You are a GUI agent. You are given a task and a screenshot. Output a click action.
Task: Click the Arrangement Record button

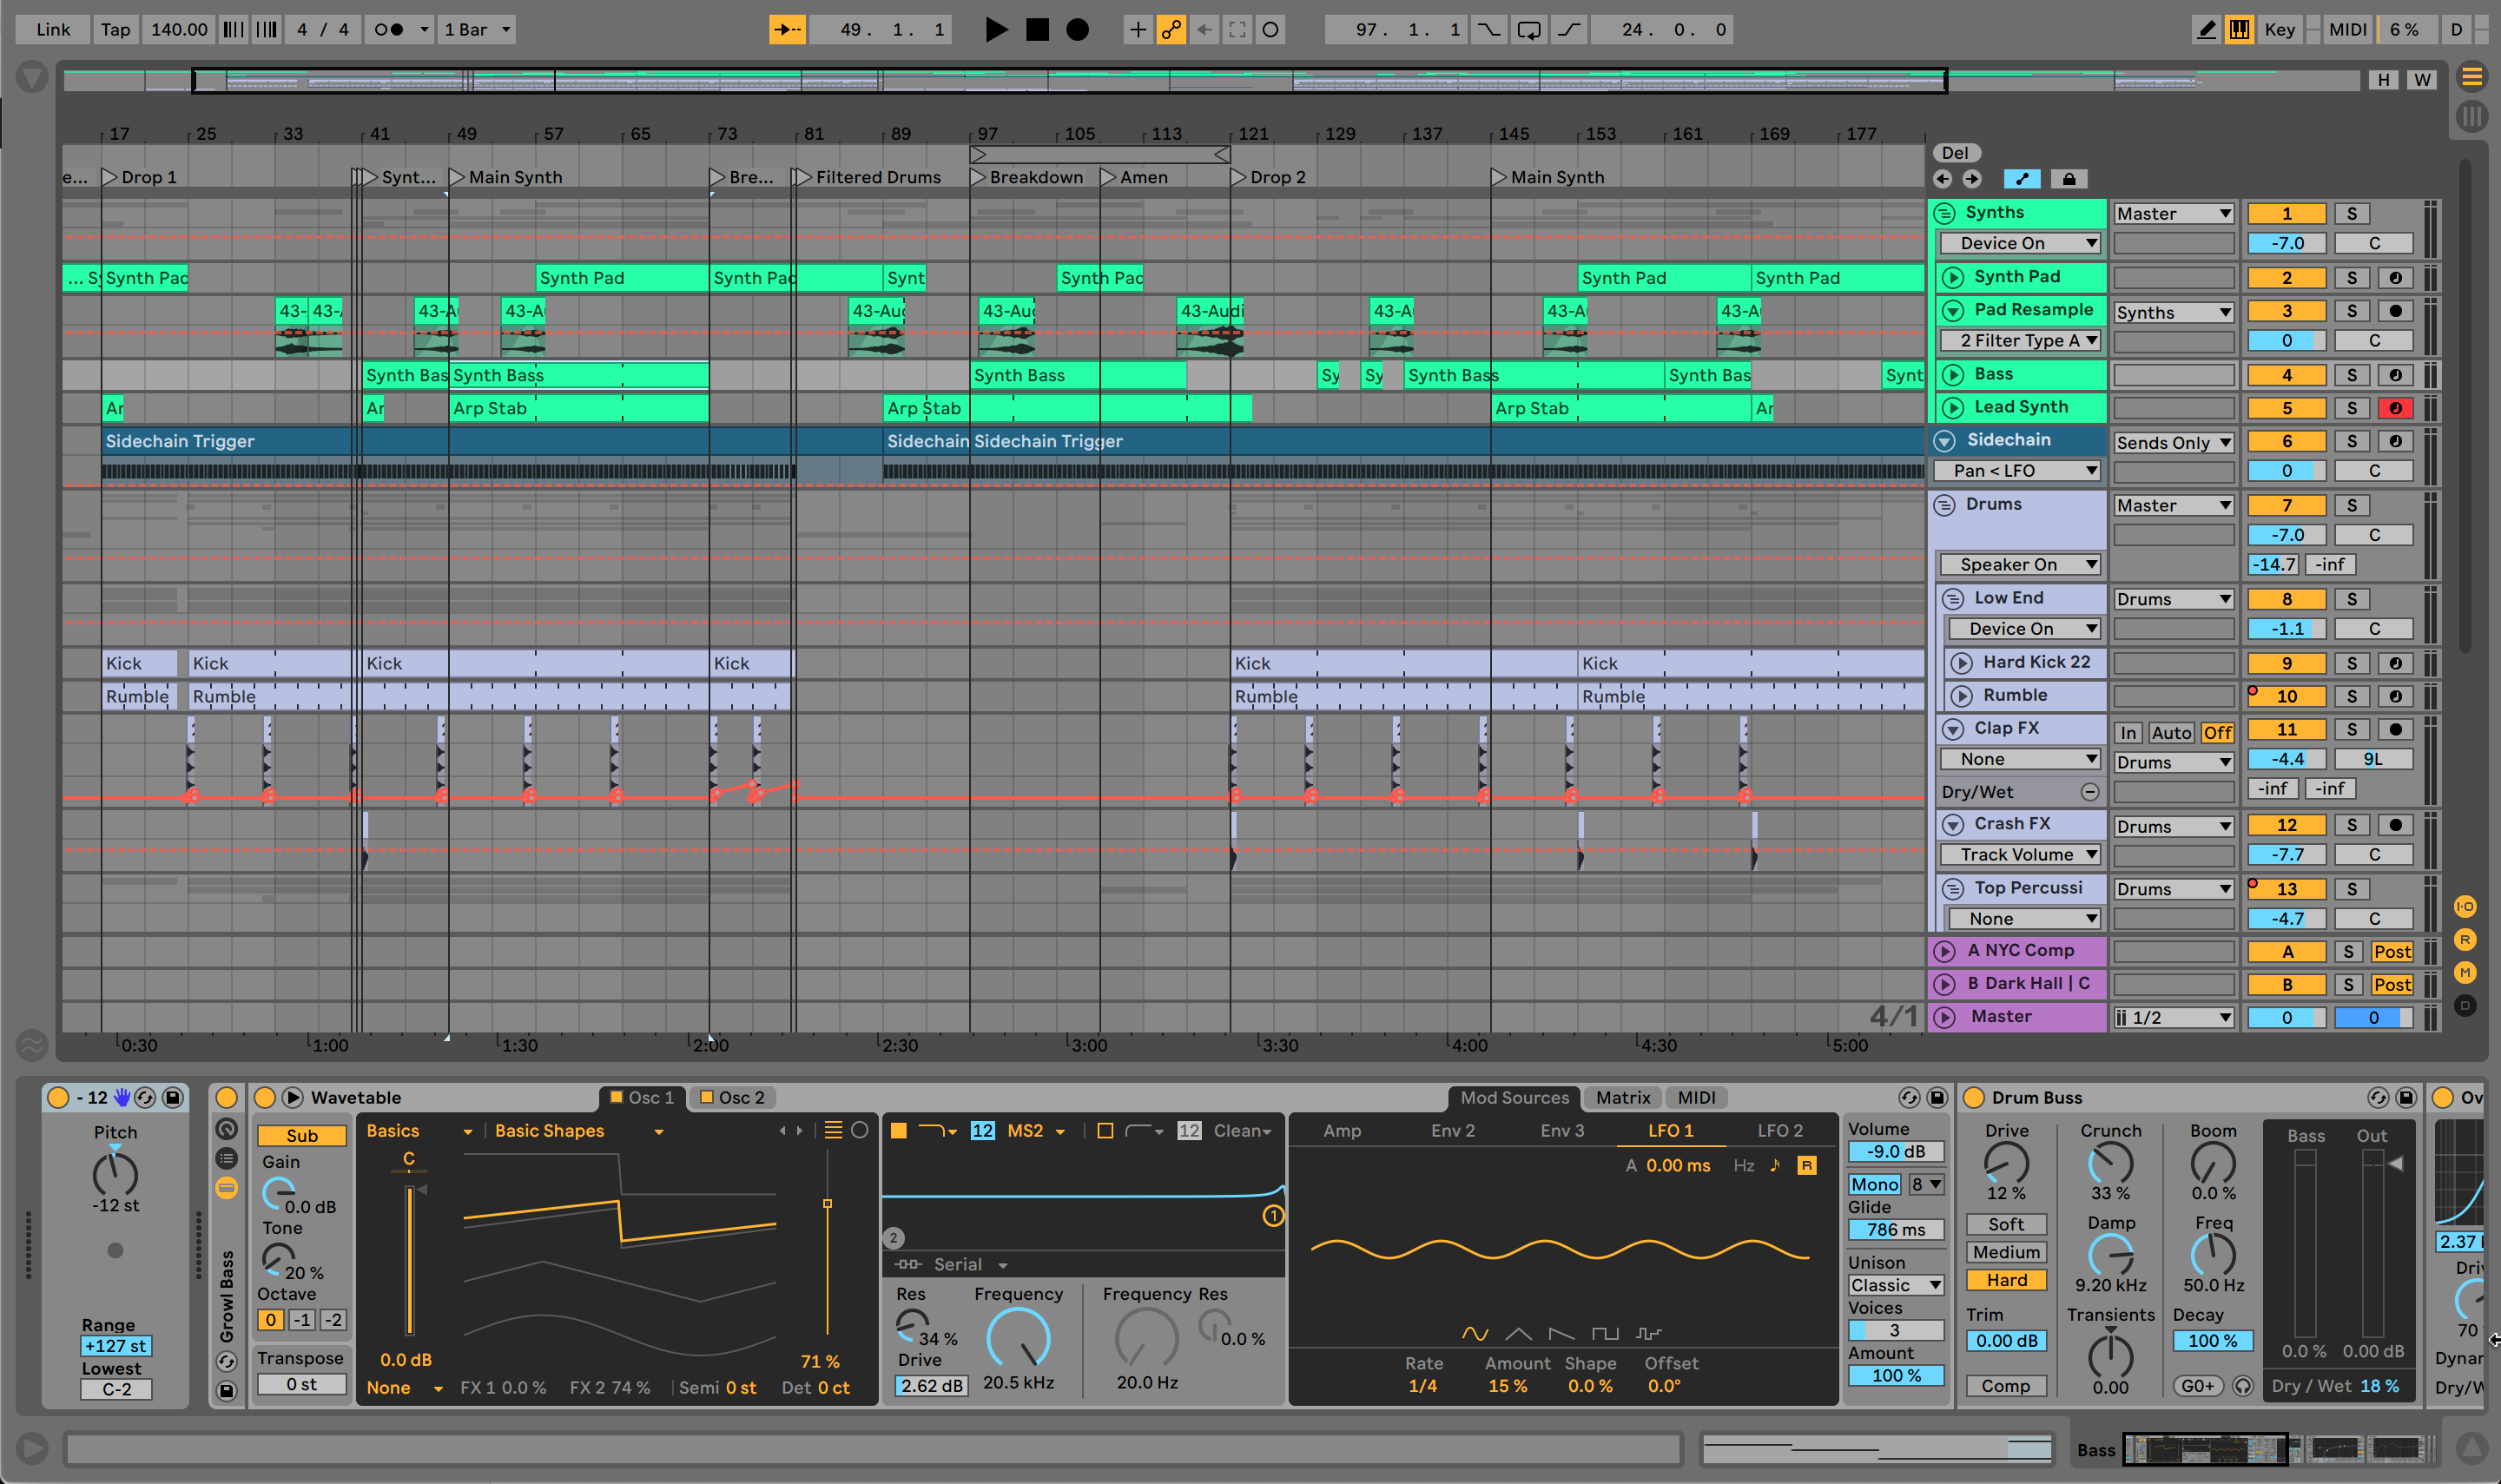click(1077, 29)
